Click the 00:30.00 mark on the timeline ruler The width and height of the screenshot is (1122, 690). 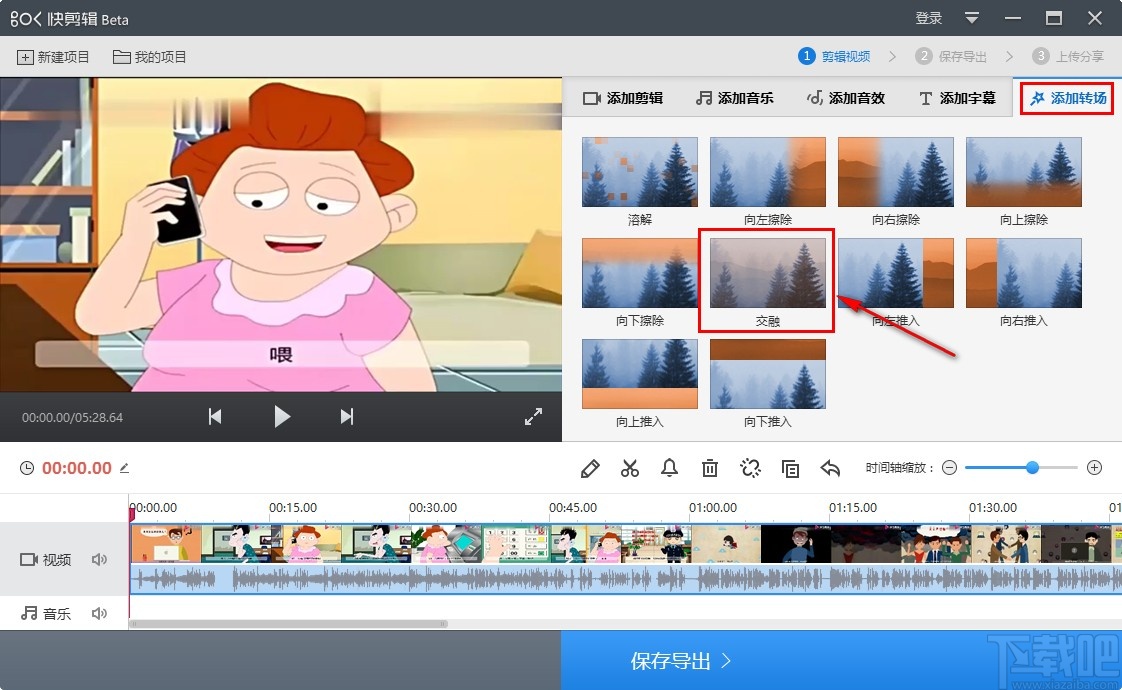point(433,507)
